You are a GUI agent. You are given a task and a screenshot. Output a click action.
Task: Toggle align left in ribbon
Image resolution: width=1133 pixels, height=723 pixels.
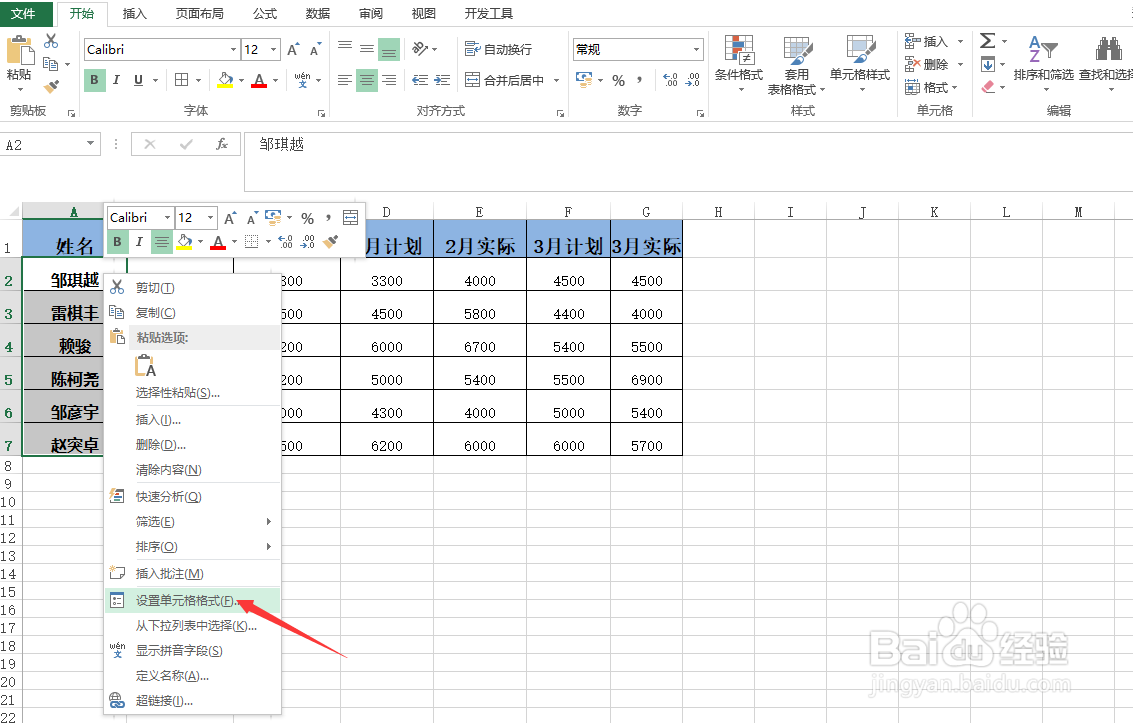pos(345,80)
